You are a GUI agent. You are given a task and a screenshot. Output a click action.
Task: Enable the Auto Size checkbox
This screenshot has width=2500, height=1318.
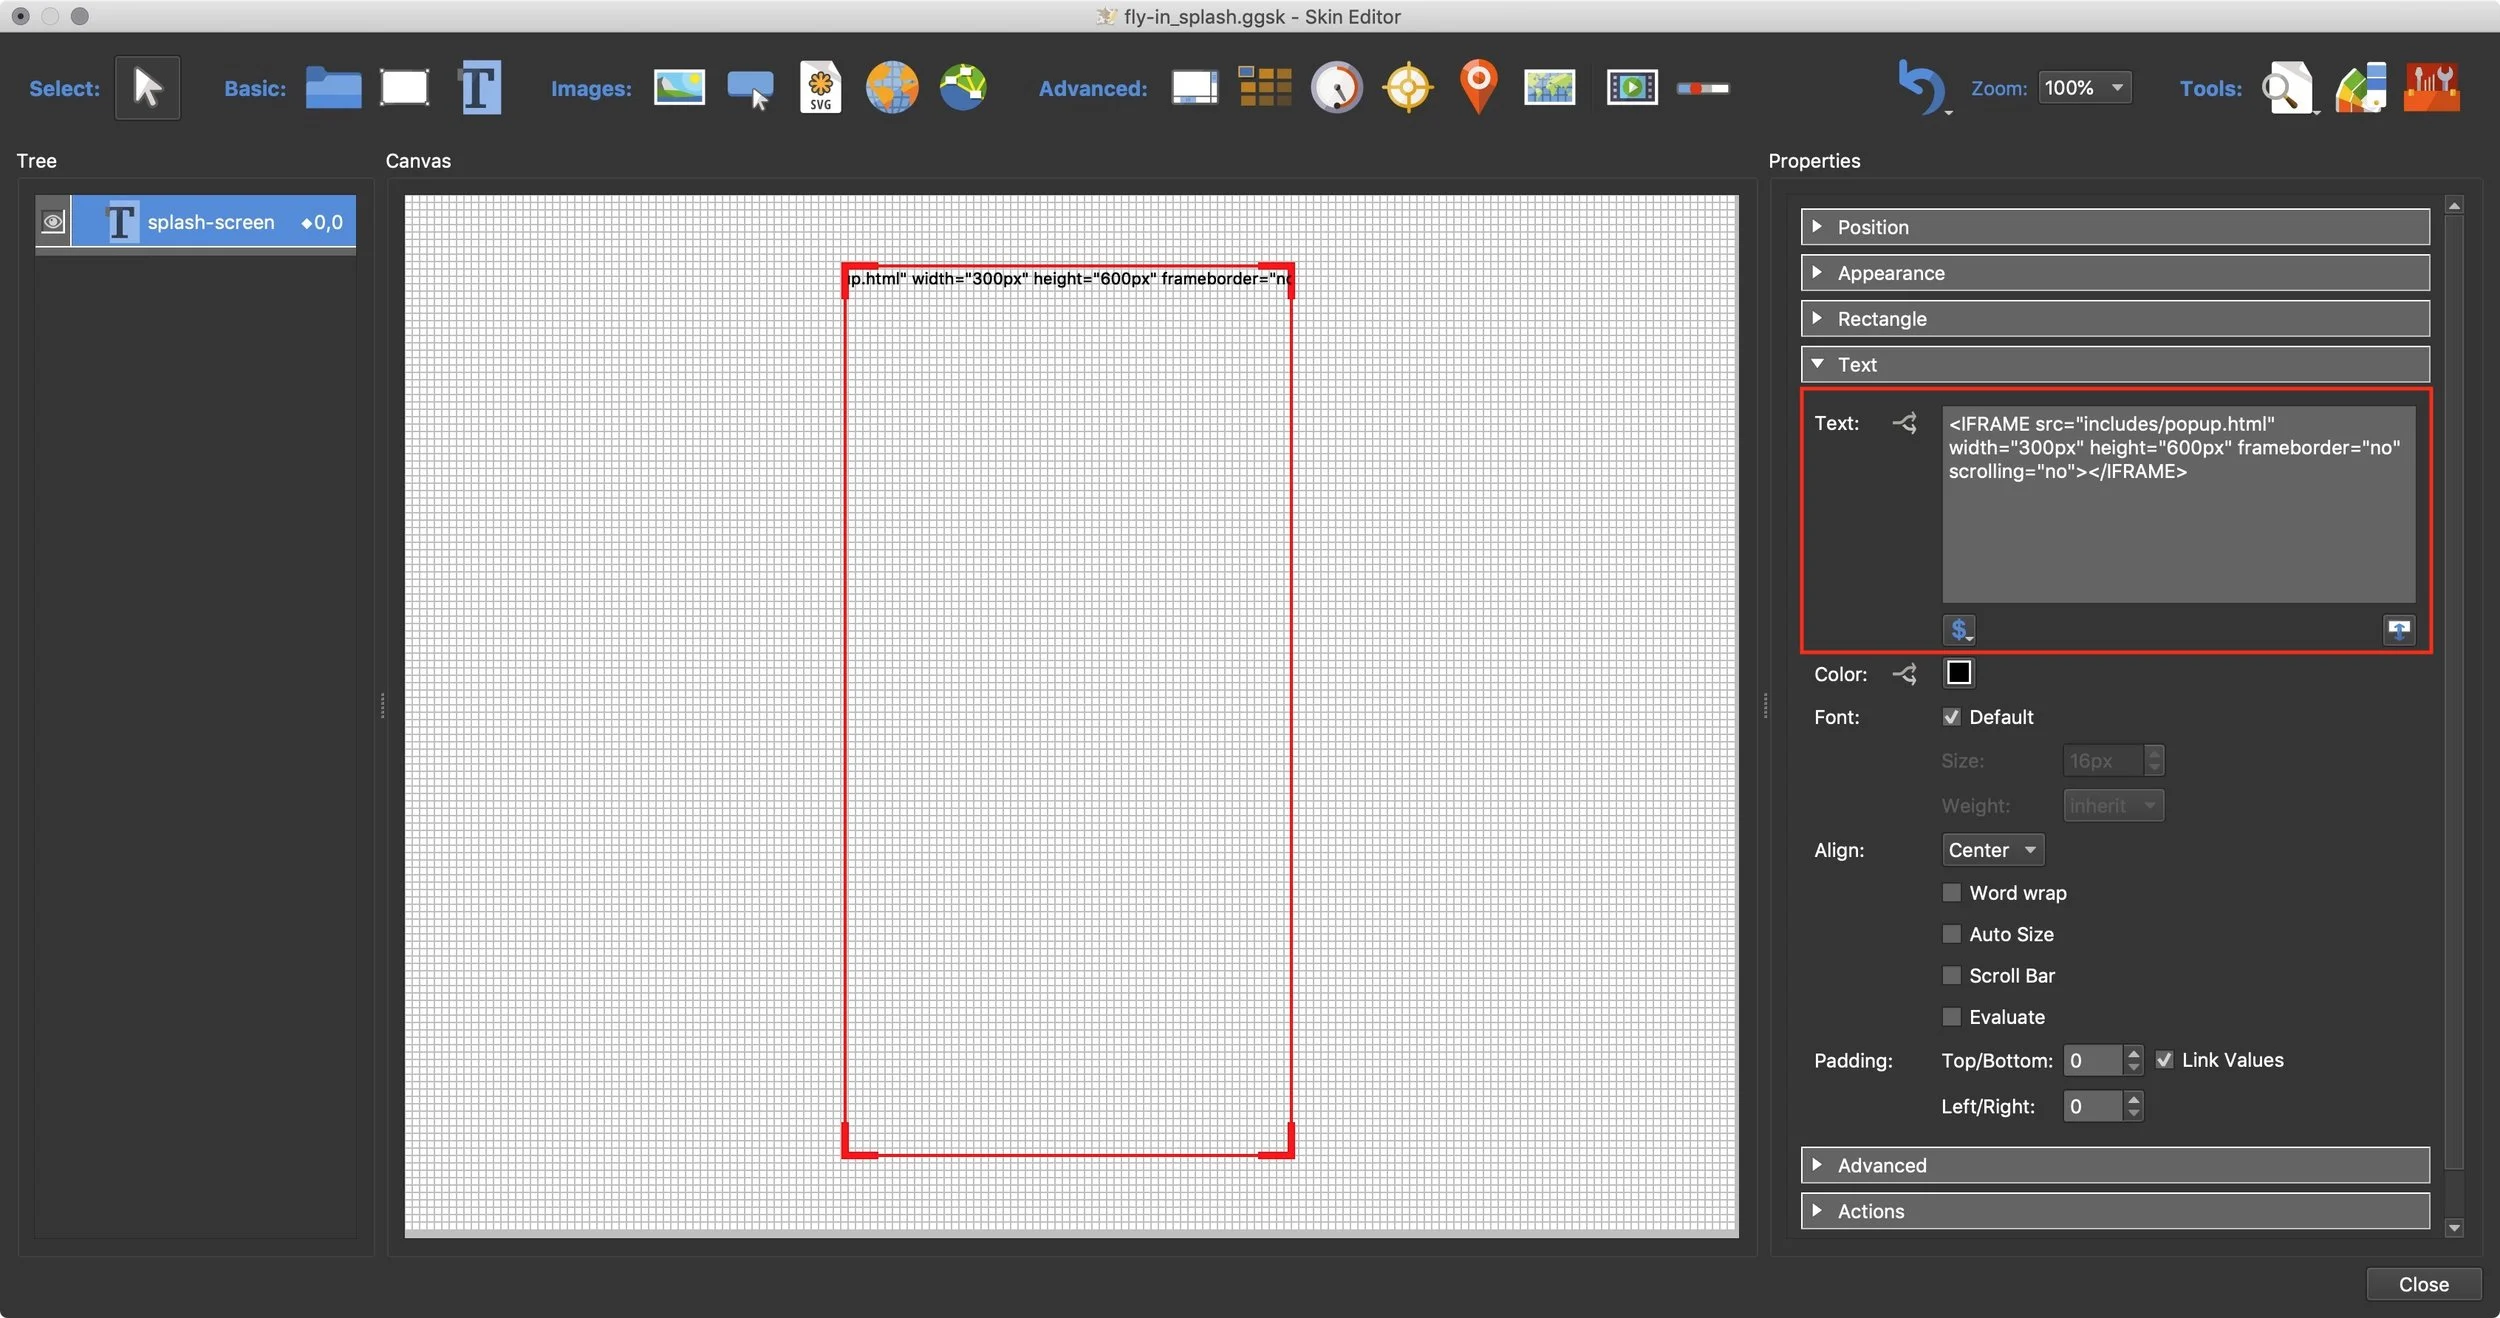[x=1951, y=934]
